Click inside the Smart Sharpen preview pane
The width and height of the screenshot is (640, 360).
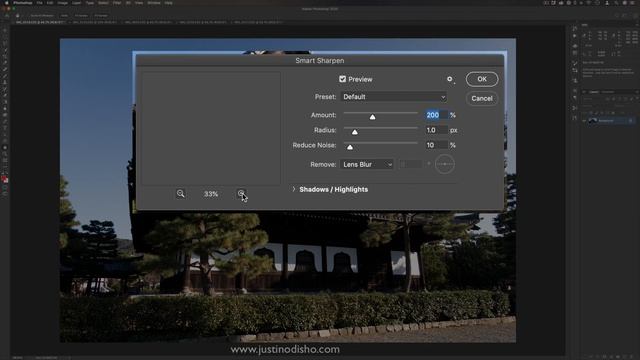[211, 129]
